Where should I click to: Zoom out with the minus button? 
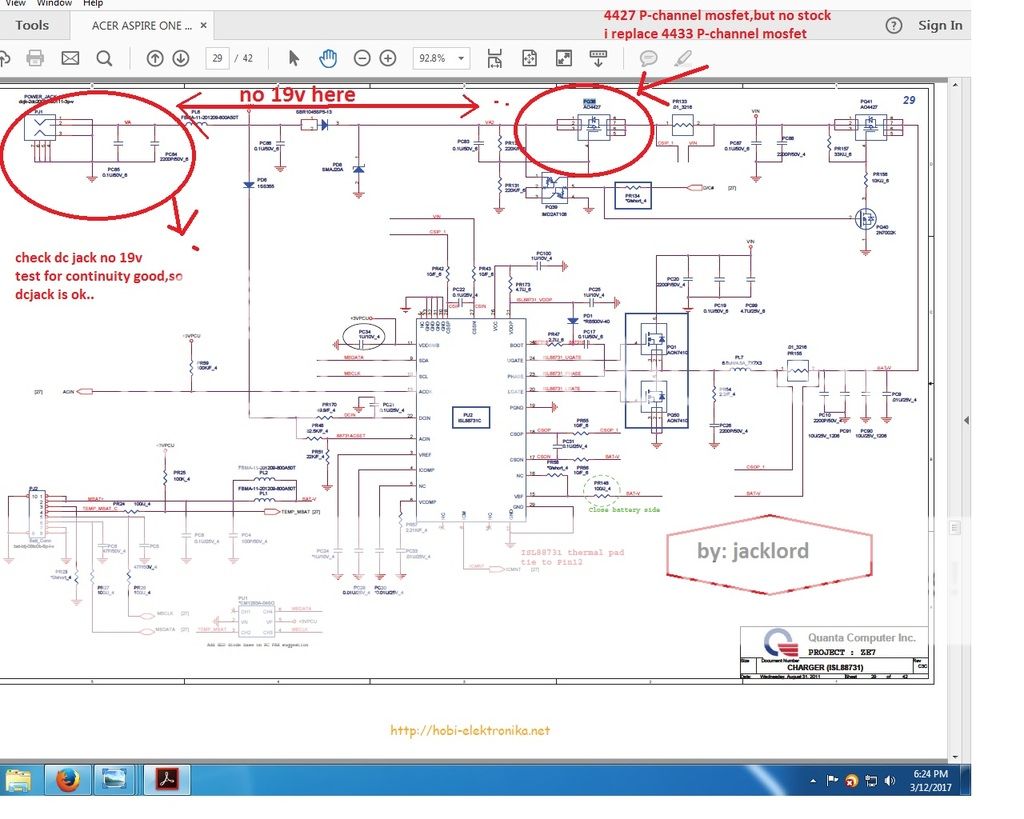pyautogui.click(x=362, y=58)
